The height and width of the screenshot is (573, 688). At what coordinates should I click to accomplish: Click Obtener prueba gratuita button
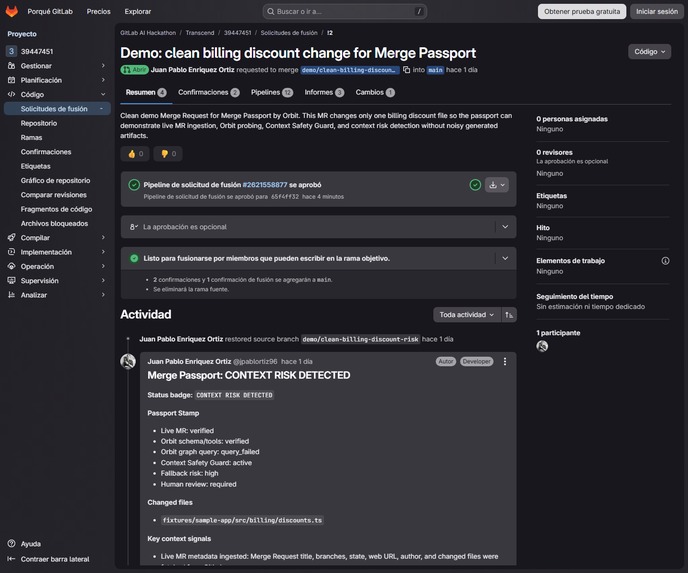pos(582,11)
